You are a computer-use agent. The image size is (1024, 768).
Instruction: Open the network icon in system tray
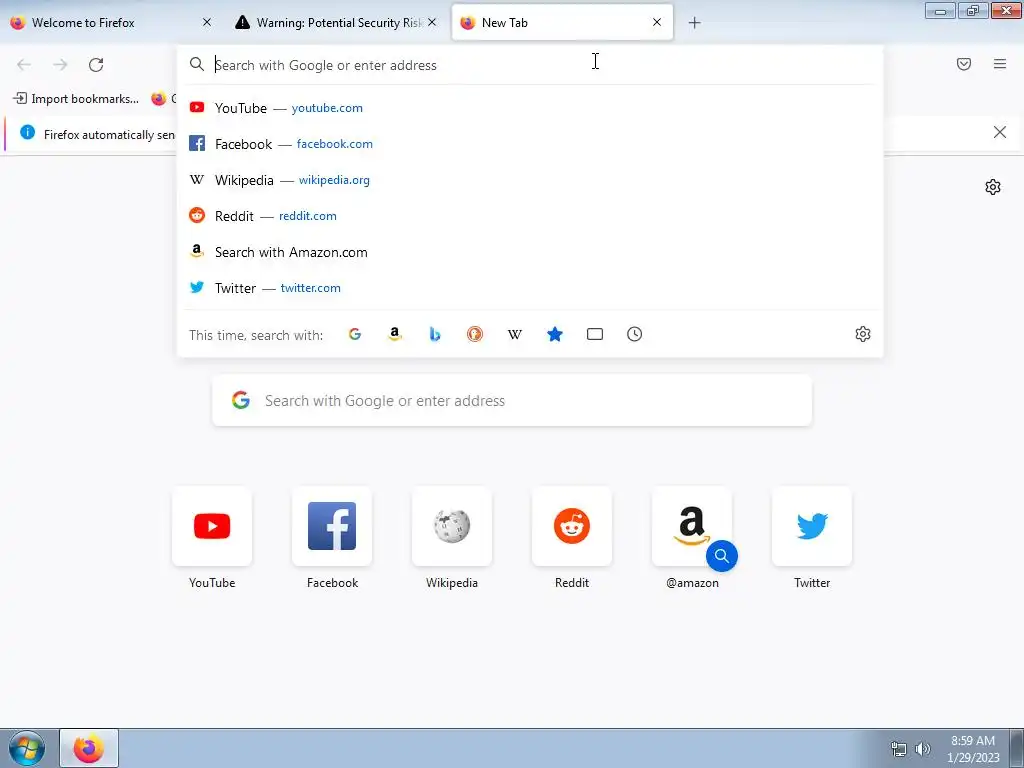[x=899, y=748]
